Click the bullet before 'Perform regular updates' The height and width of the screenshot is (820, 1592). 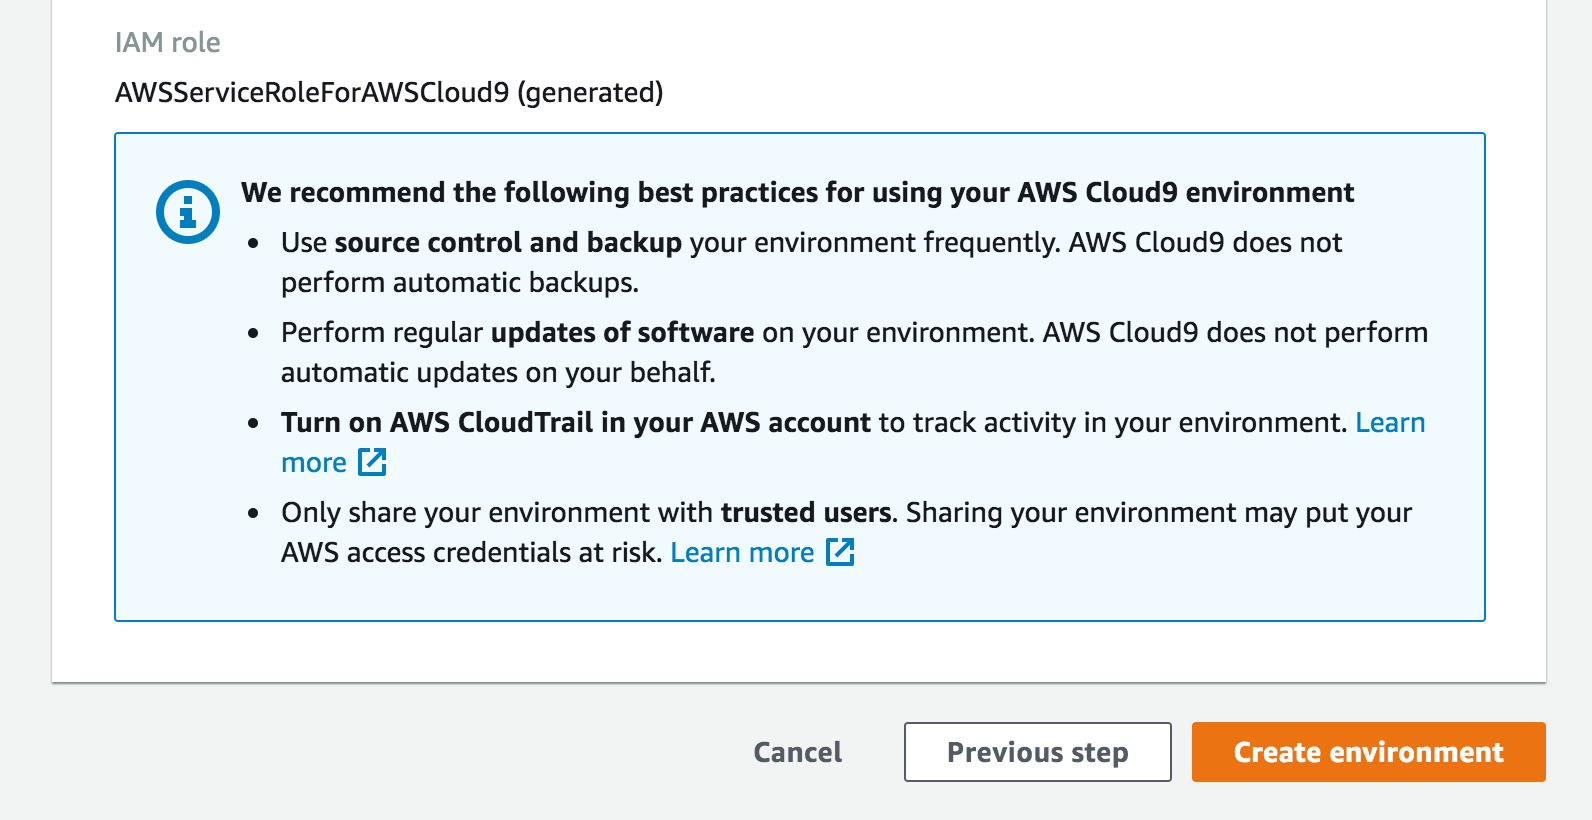click(254, 333)
